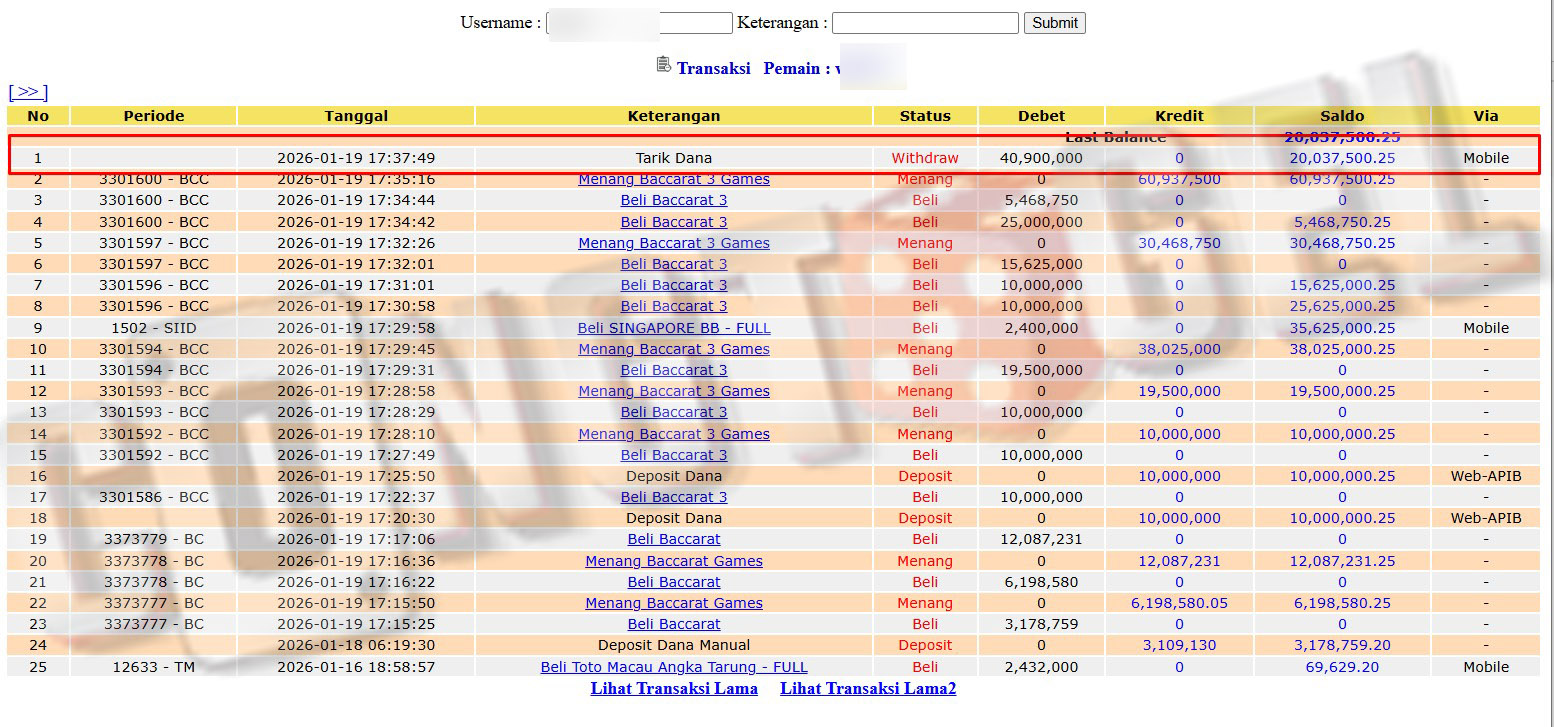Open Beli Baccarat link in row 19
This screenshot has width=1554, height=727.
[x=673, y=539]
